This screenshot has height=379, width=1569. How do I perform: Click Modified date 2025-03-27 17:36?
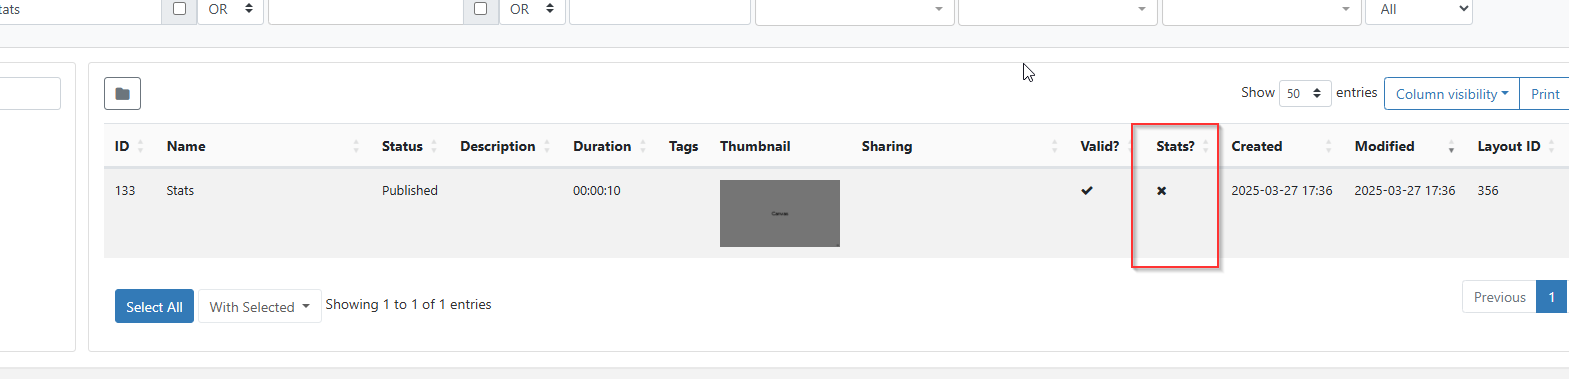pos(1405,190)
